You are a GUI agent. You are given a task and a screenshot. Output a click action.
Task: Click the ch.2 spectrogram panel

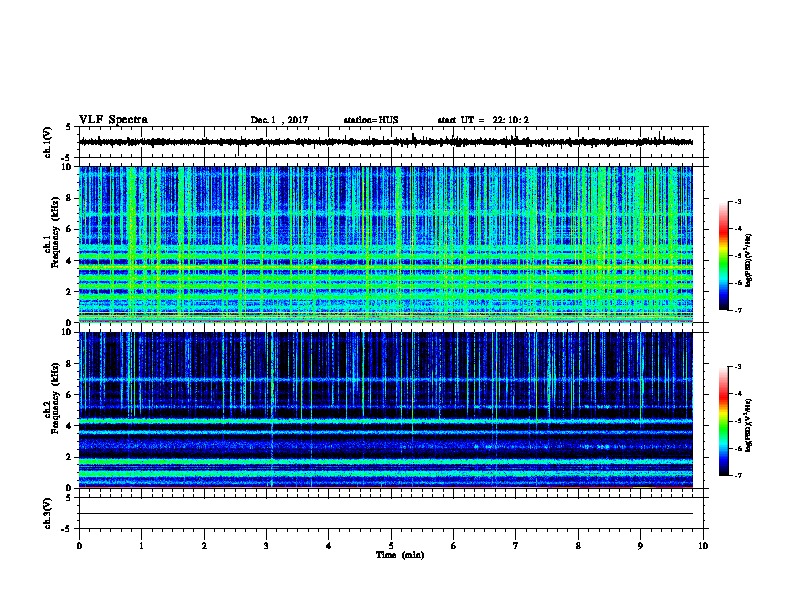pos(386,410)
